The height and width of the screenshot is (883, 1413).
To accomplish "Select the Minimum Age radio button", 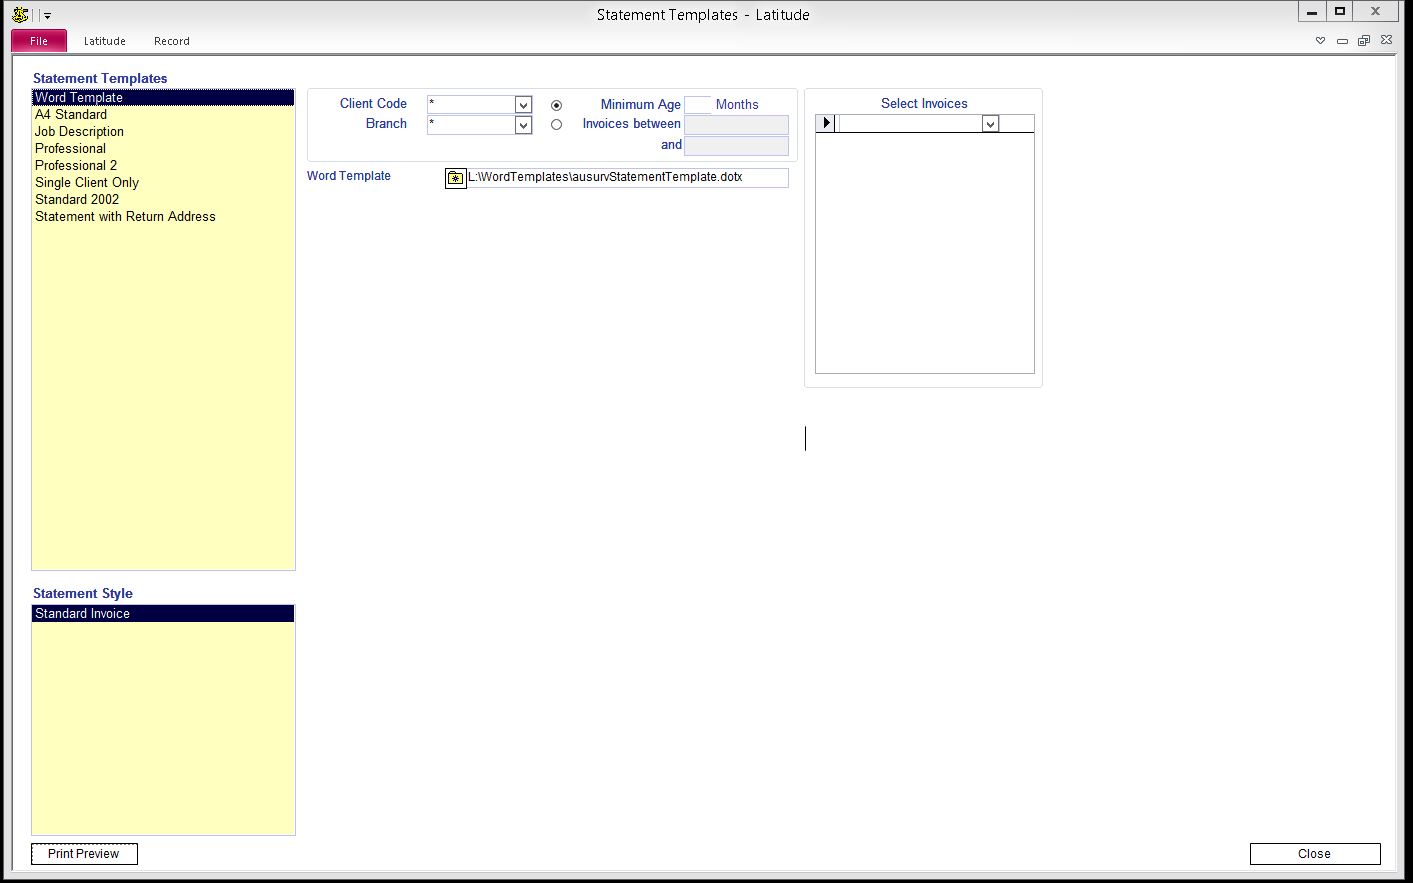I will coord(556,105).
